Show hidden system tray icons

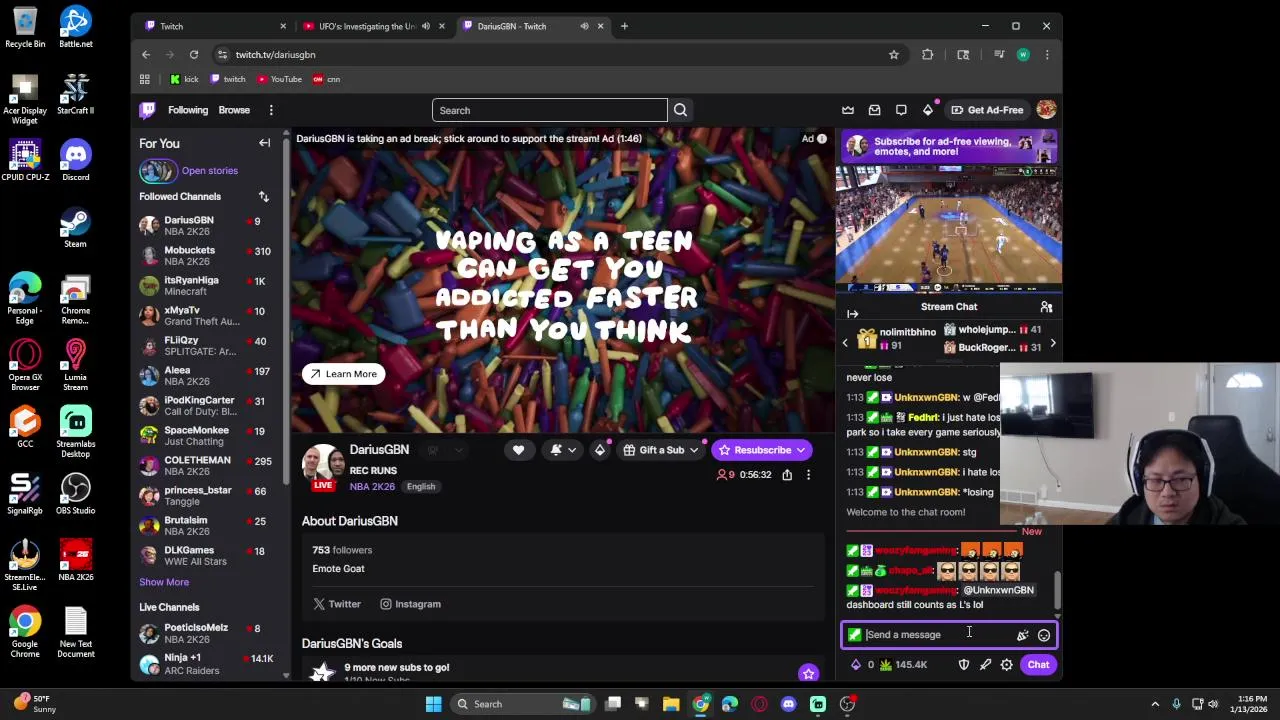[1155, 704]
